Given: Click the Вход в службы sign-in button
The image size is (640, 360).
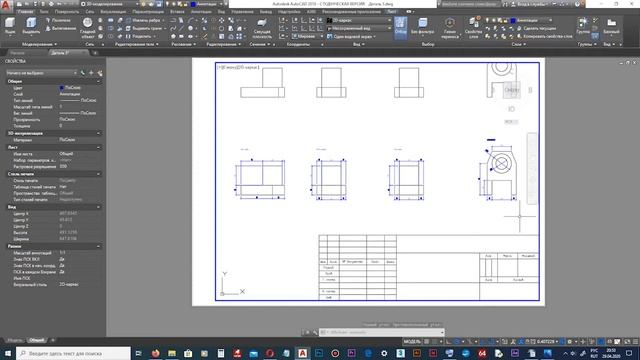Looking at the screenshot, I should 531,4.
